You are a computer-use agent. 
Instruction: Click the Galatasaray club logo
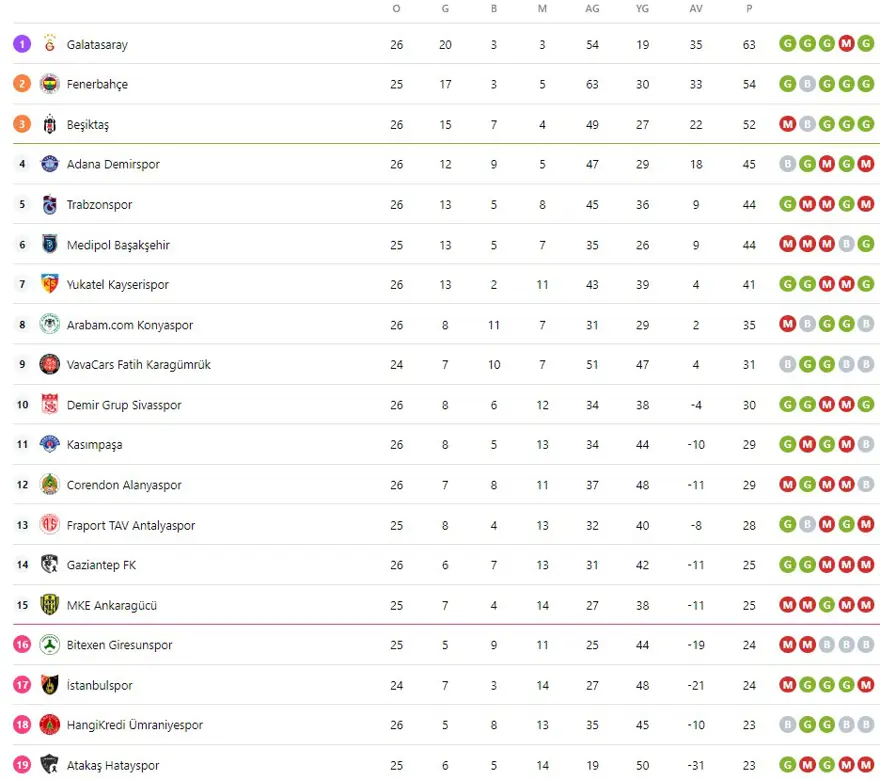(50, 45)
